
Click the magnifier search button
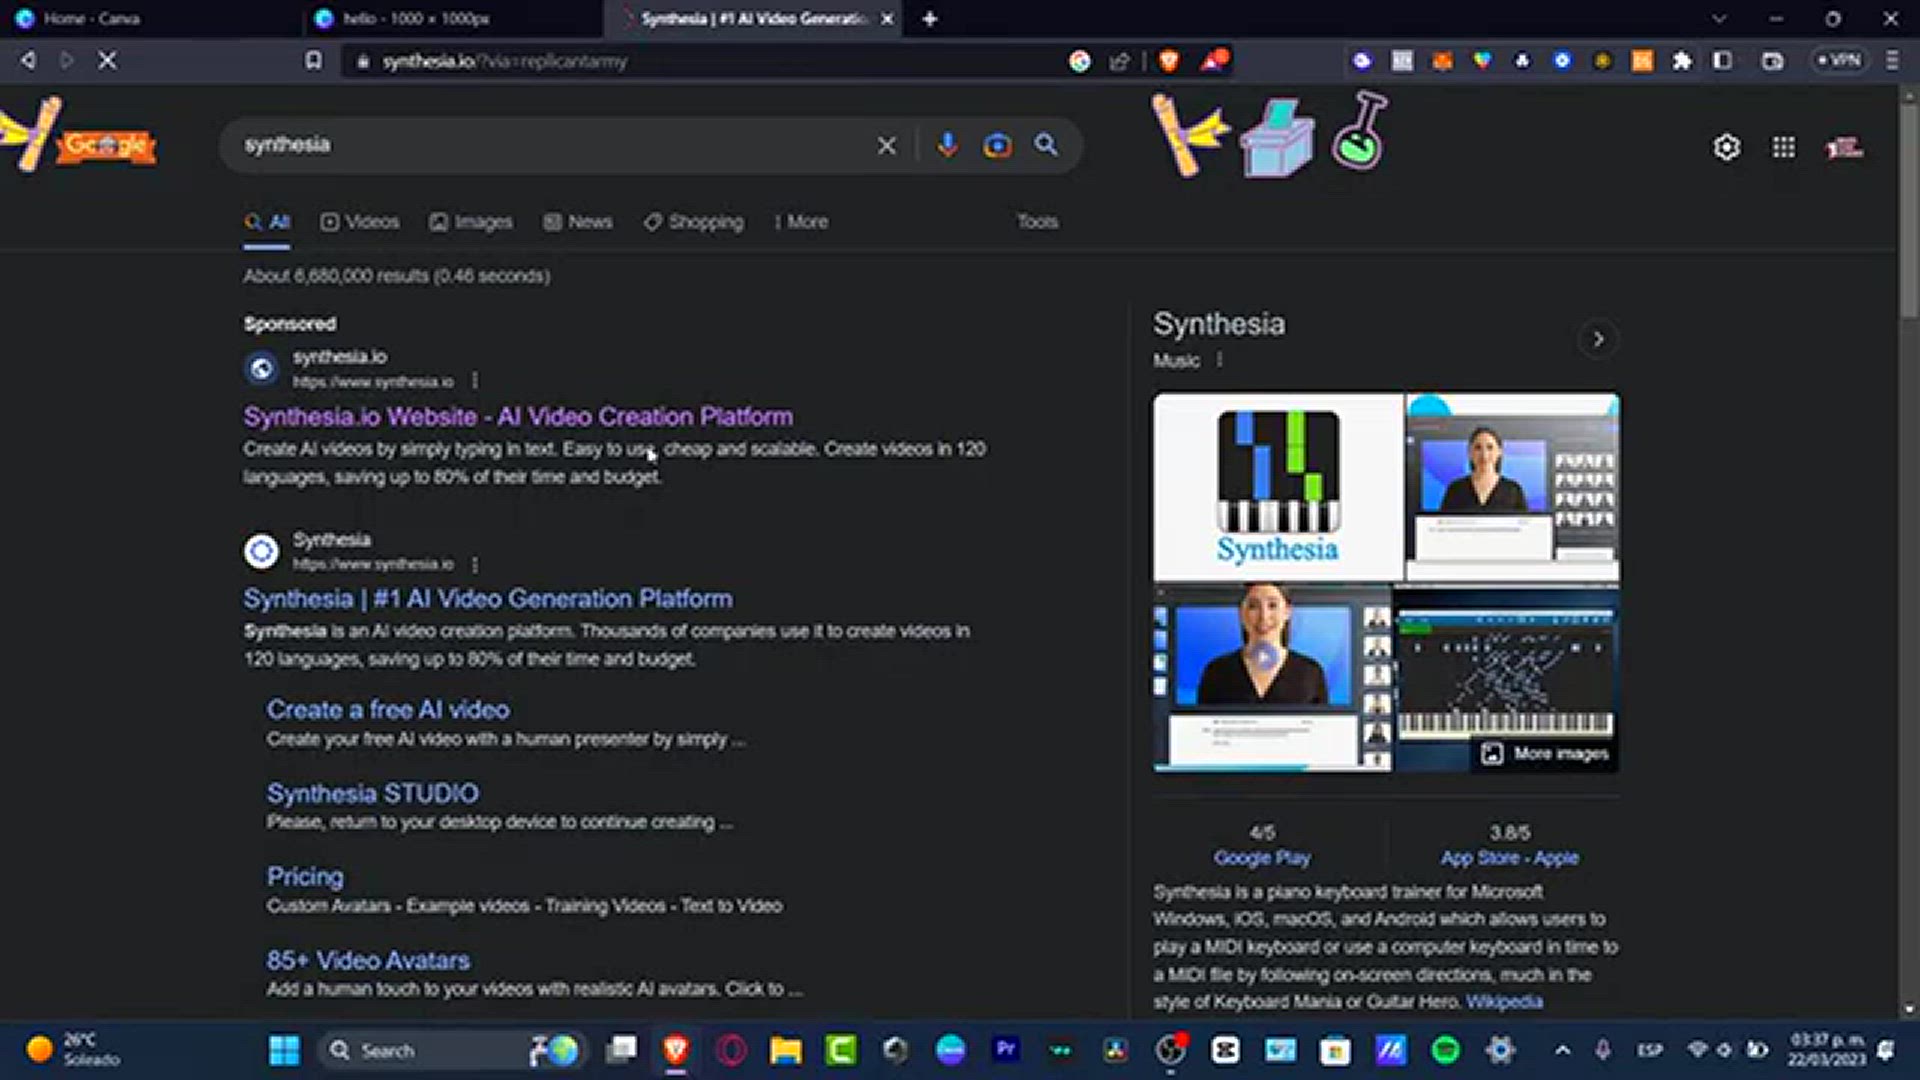[1046, 145]
